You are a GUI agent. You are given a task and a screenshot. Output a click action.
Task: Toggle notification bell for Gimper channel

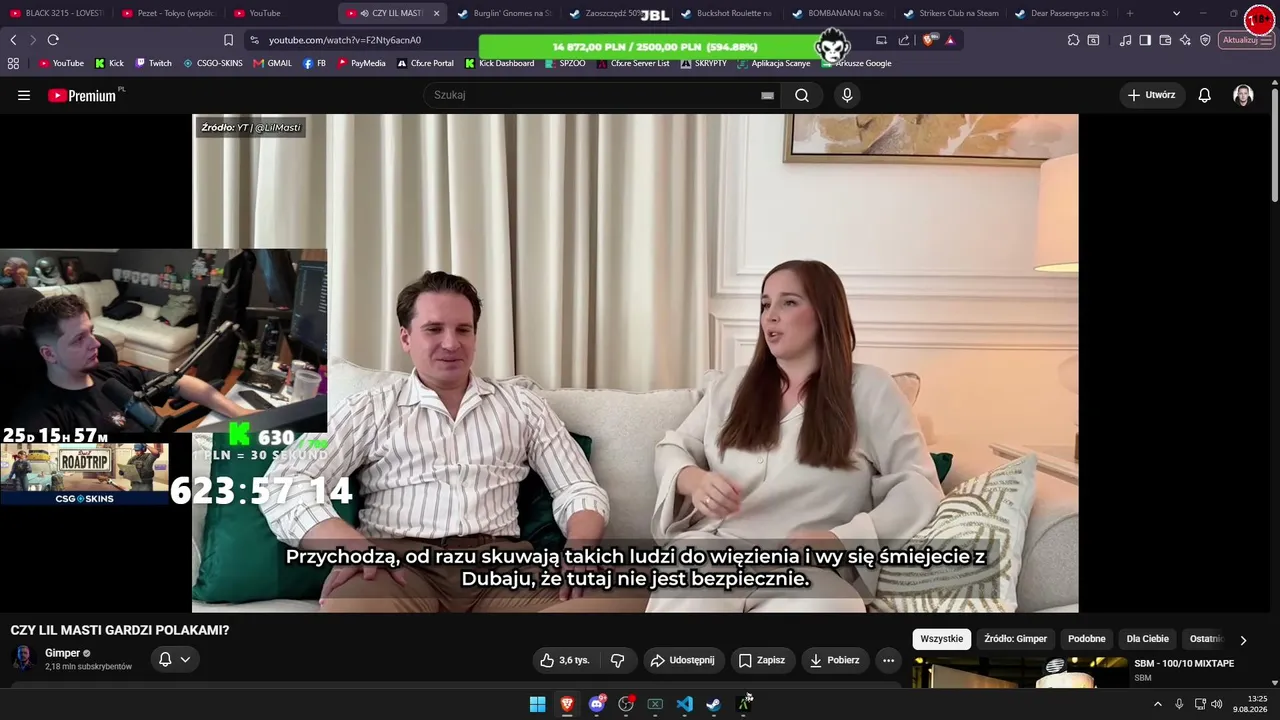coord(174,659)
